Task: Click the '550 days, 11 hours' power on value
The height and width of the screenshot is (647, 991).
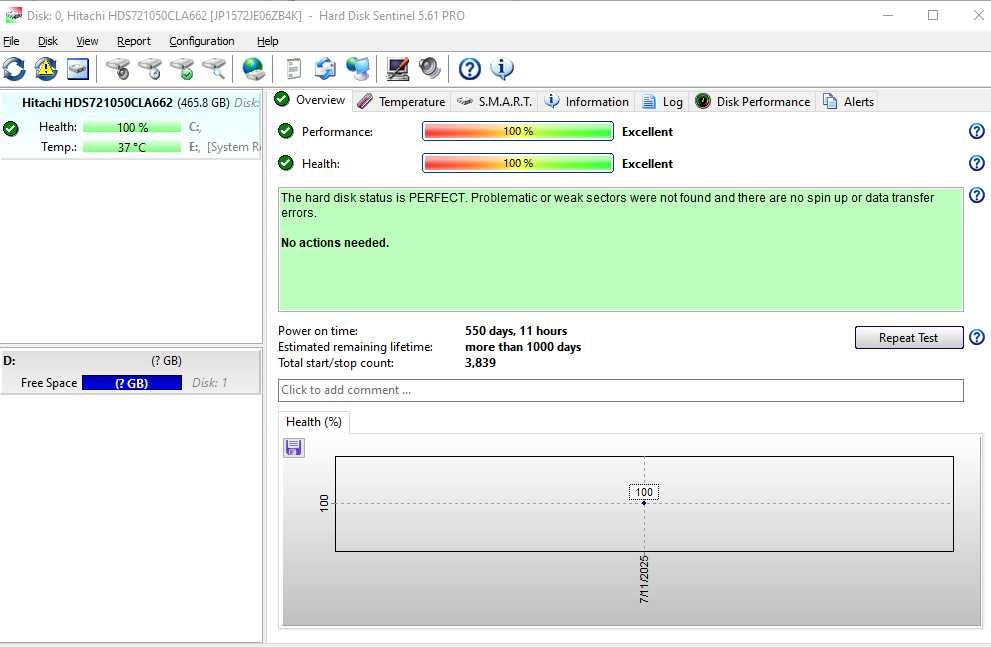Action: coord(516,330)
